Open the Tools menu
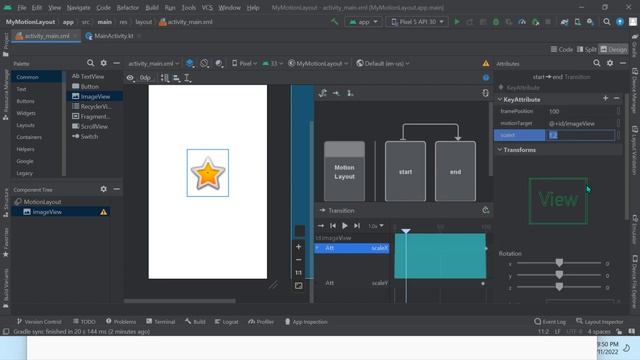 point(189,7)
